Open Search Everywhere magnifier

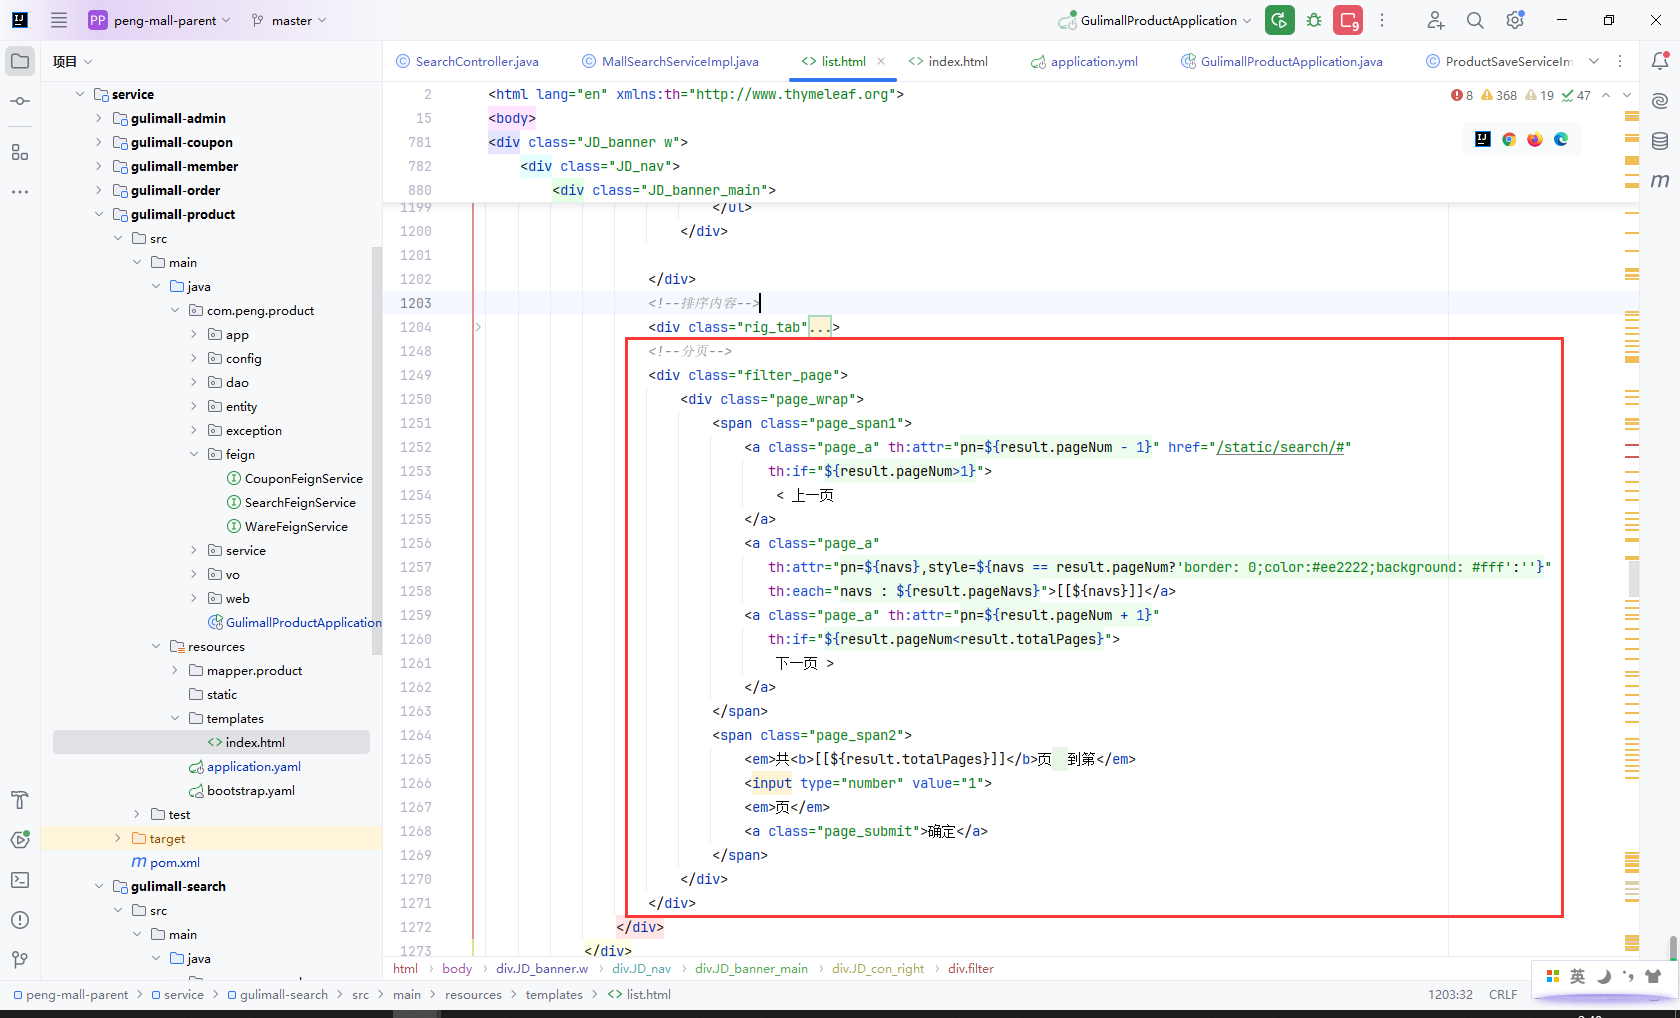click(x=1475, y=20)
